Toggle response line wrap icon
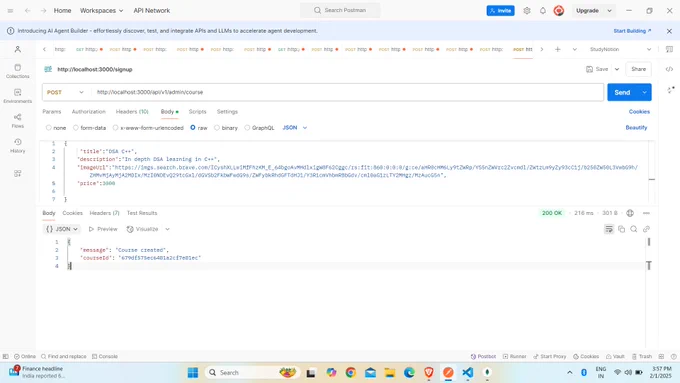This screenshot has height=383, width=680. pos(609,229)
